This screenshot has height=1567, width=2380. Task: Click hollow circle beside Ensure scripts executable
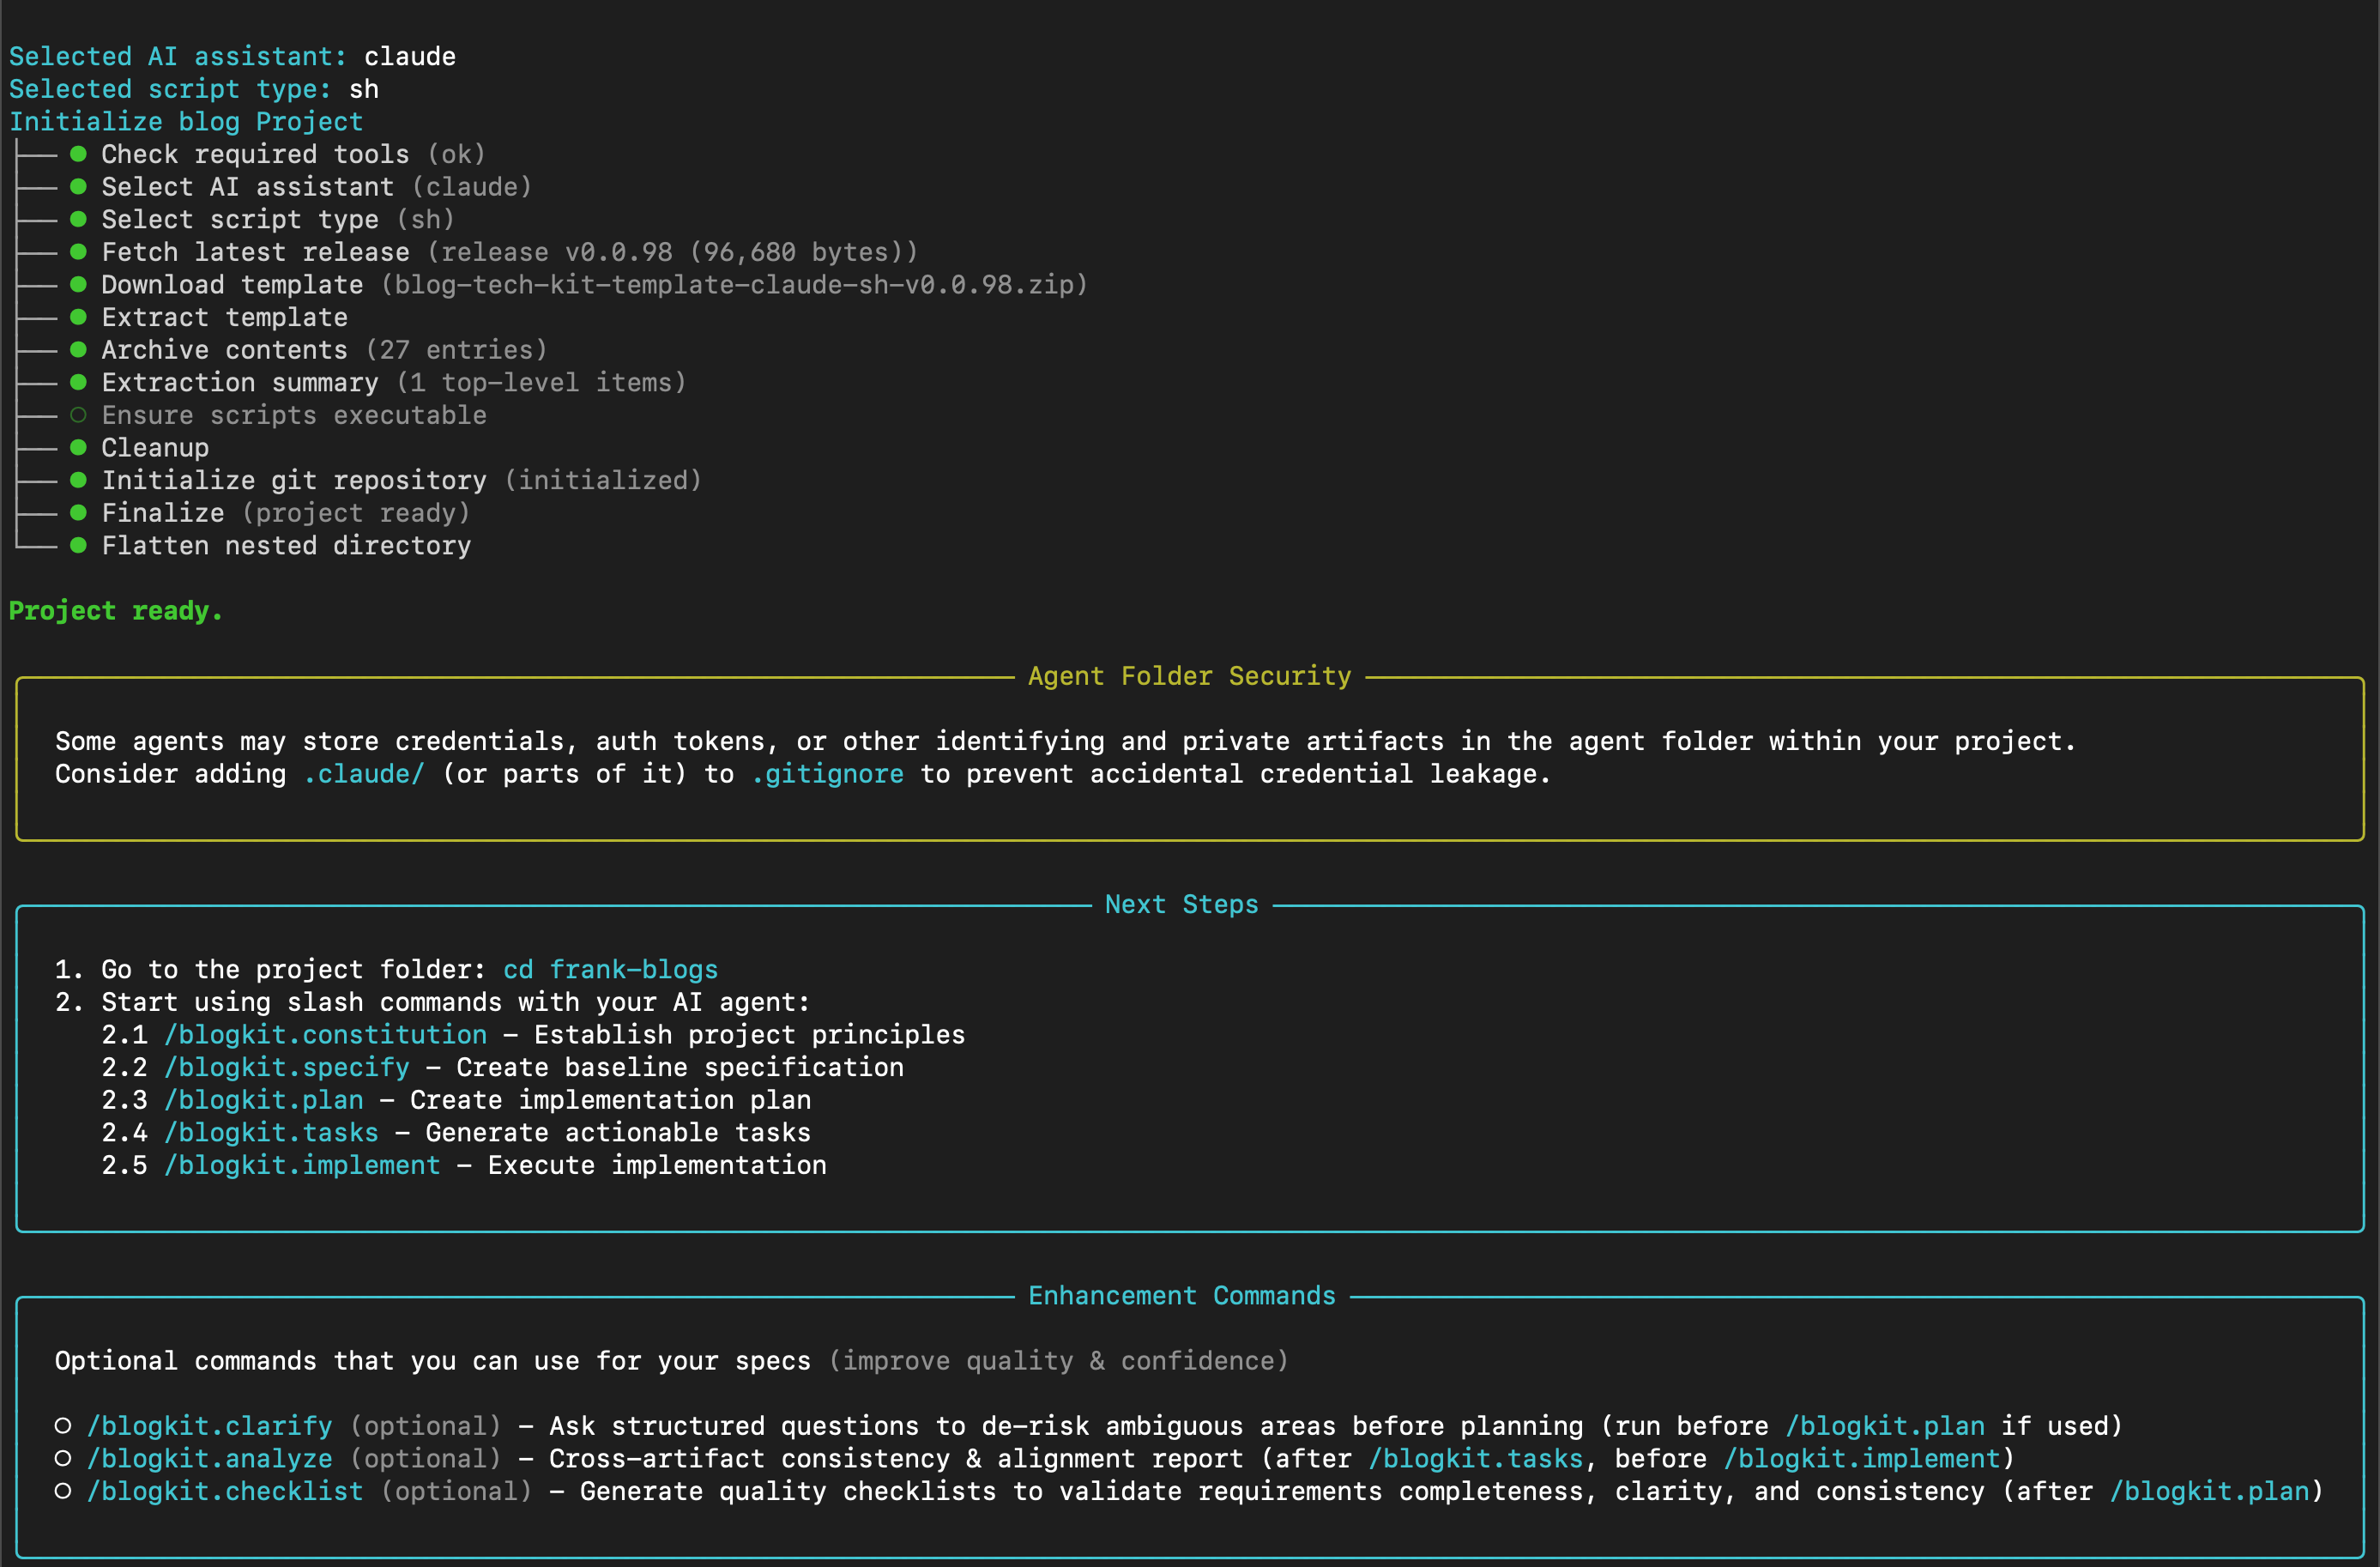pos(78,415)
